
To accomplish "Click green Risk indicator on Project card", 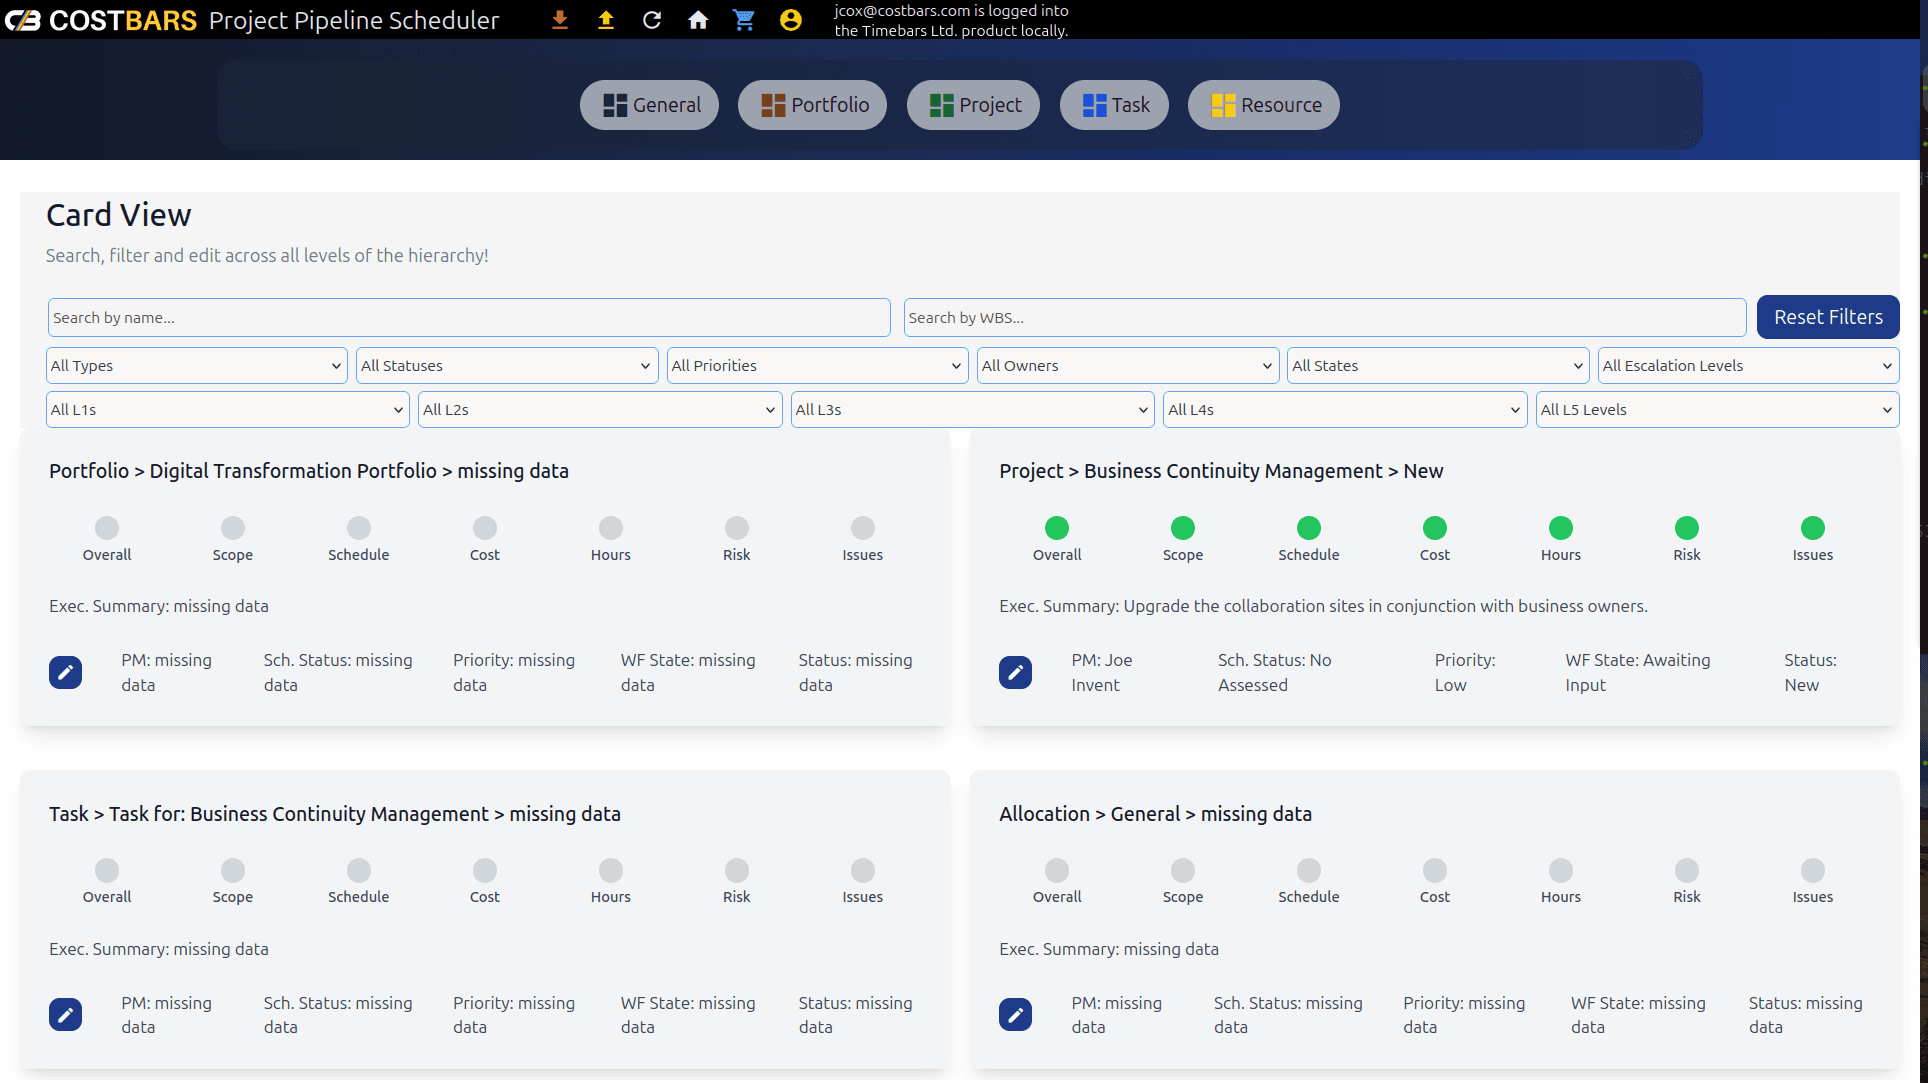I will [x=1687, y=528].
